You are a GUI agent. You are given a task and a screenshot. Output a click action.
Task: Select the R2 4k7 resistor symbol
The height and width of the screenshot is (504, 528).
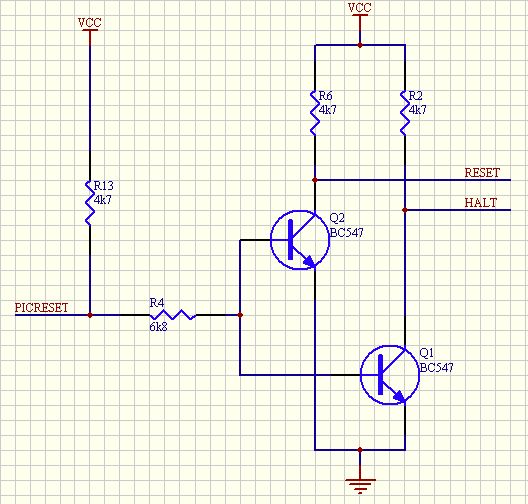(x=405, y=113)
